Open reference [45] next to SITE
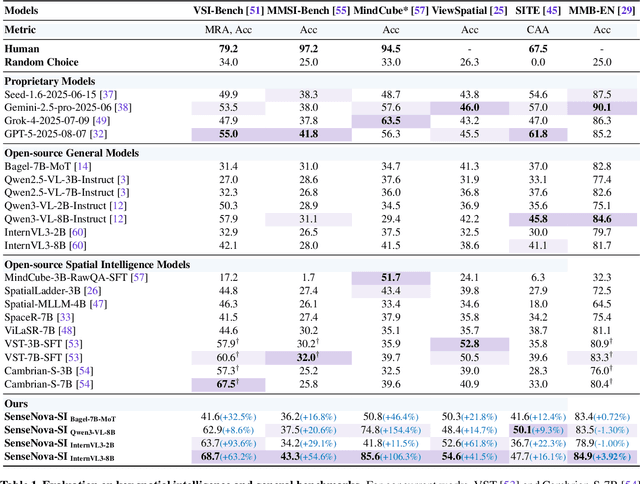 [x=553, y=11]
